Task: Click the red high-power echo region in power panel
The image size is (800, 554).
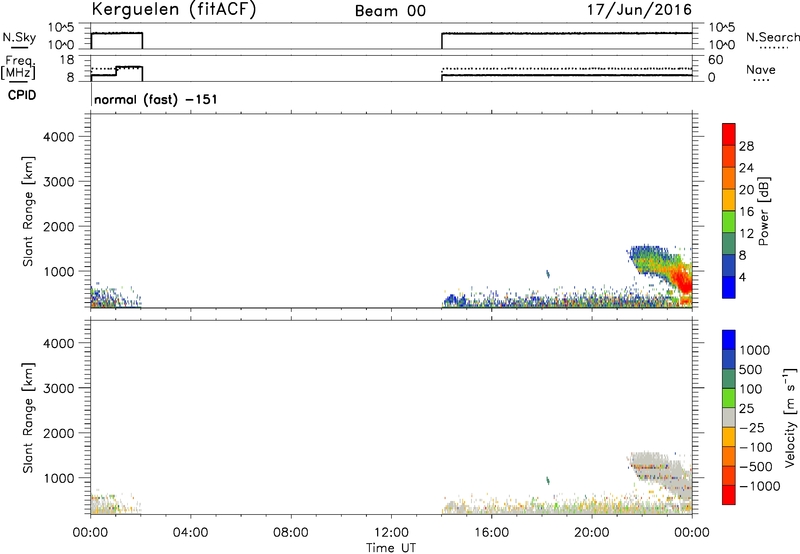Action: pyautogui.click(x=682, y=282)
